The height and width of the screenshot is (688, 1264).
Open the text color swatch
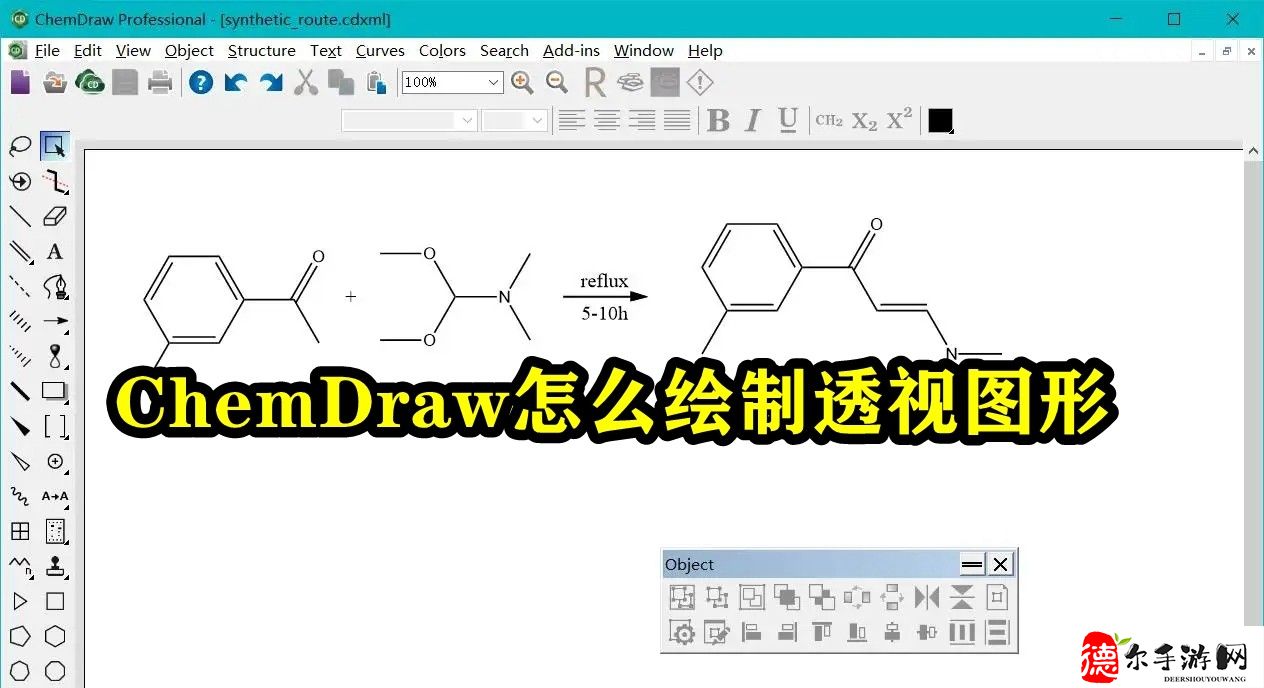pos(940,120)
